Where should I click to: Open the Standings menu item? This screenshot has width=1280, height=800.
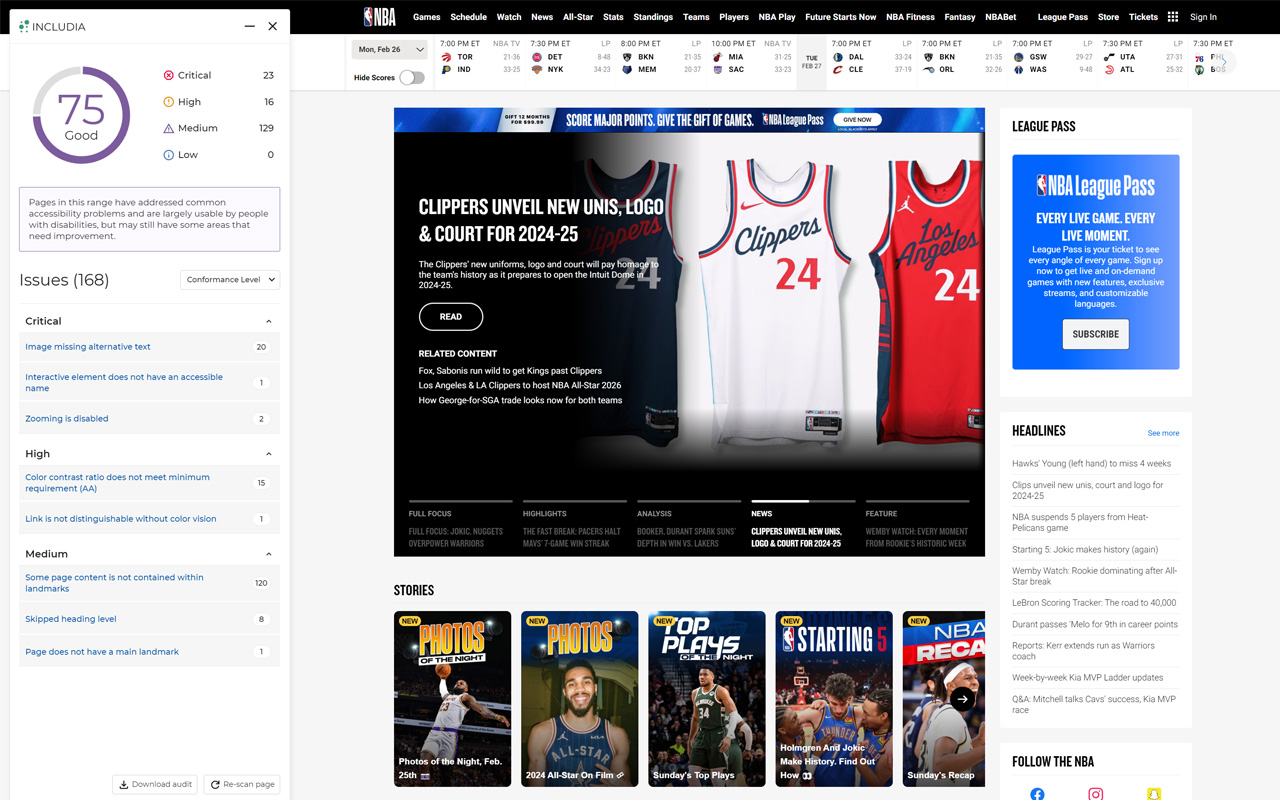tap(653, 17)
